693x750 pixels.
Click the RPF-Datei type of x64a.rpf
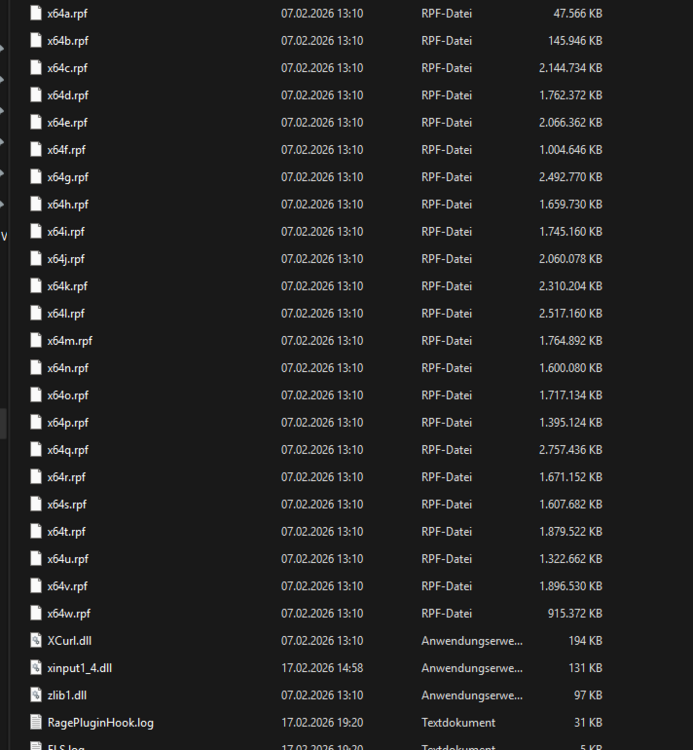447,13
